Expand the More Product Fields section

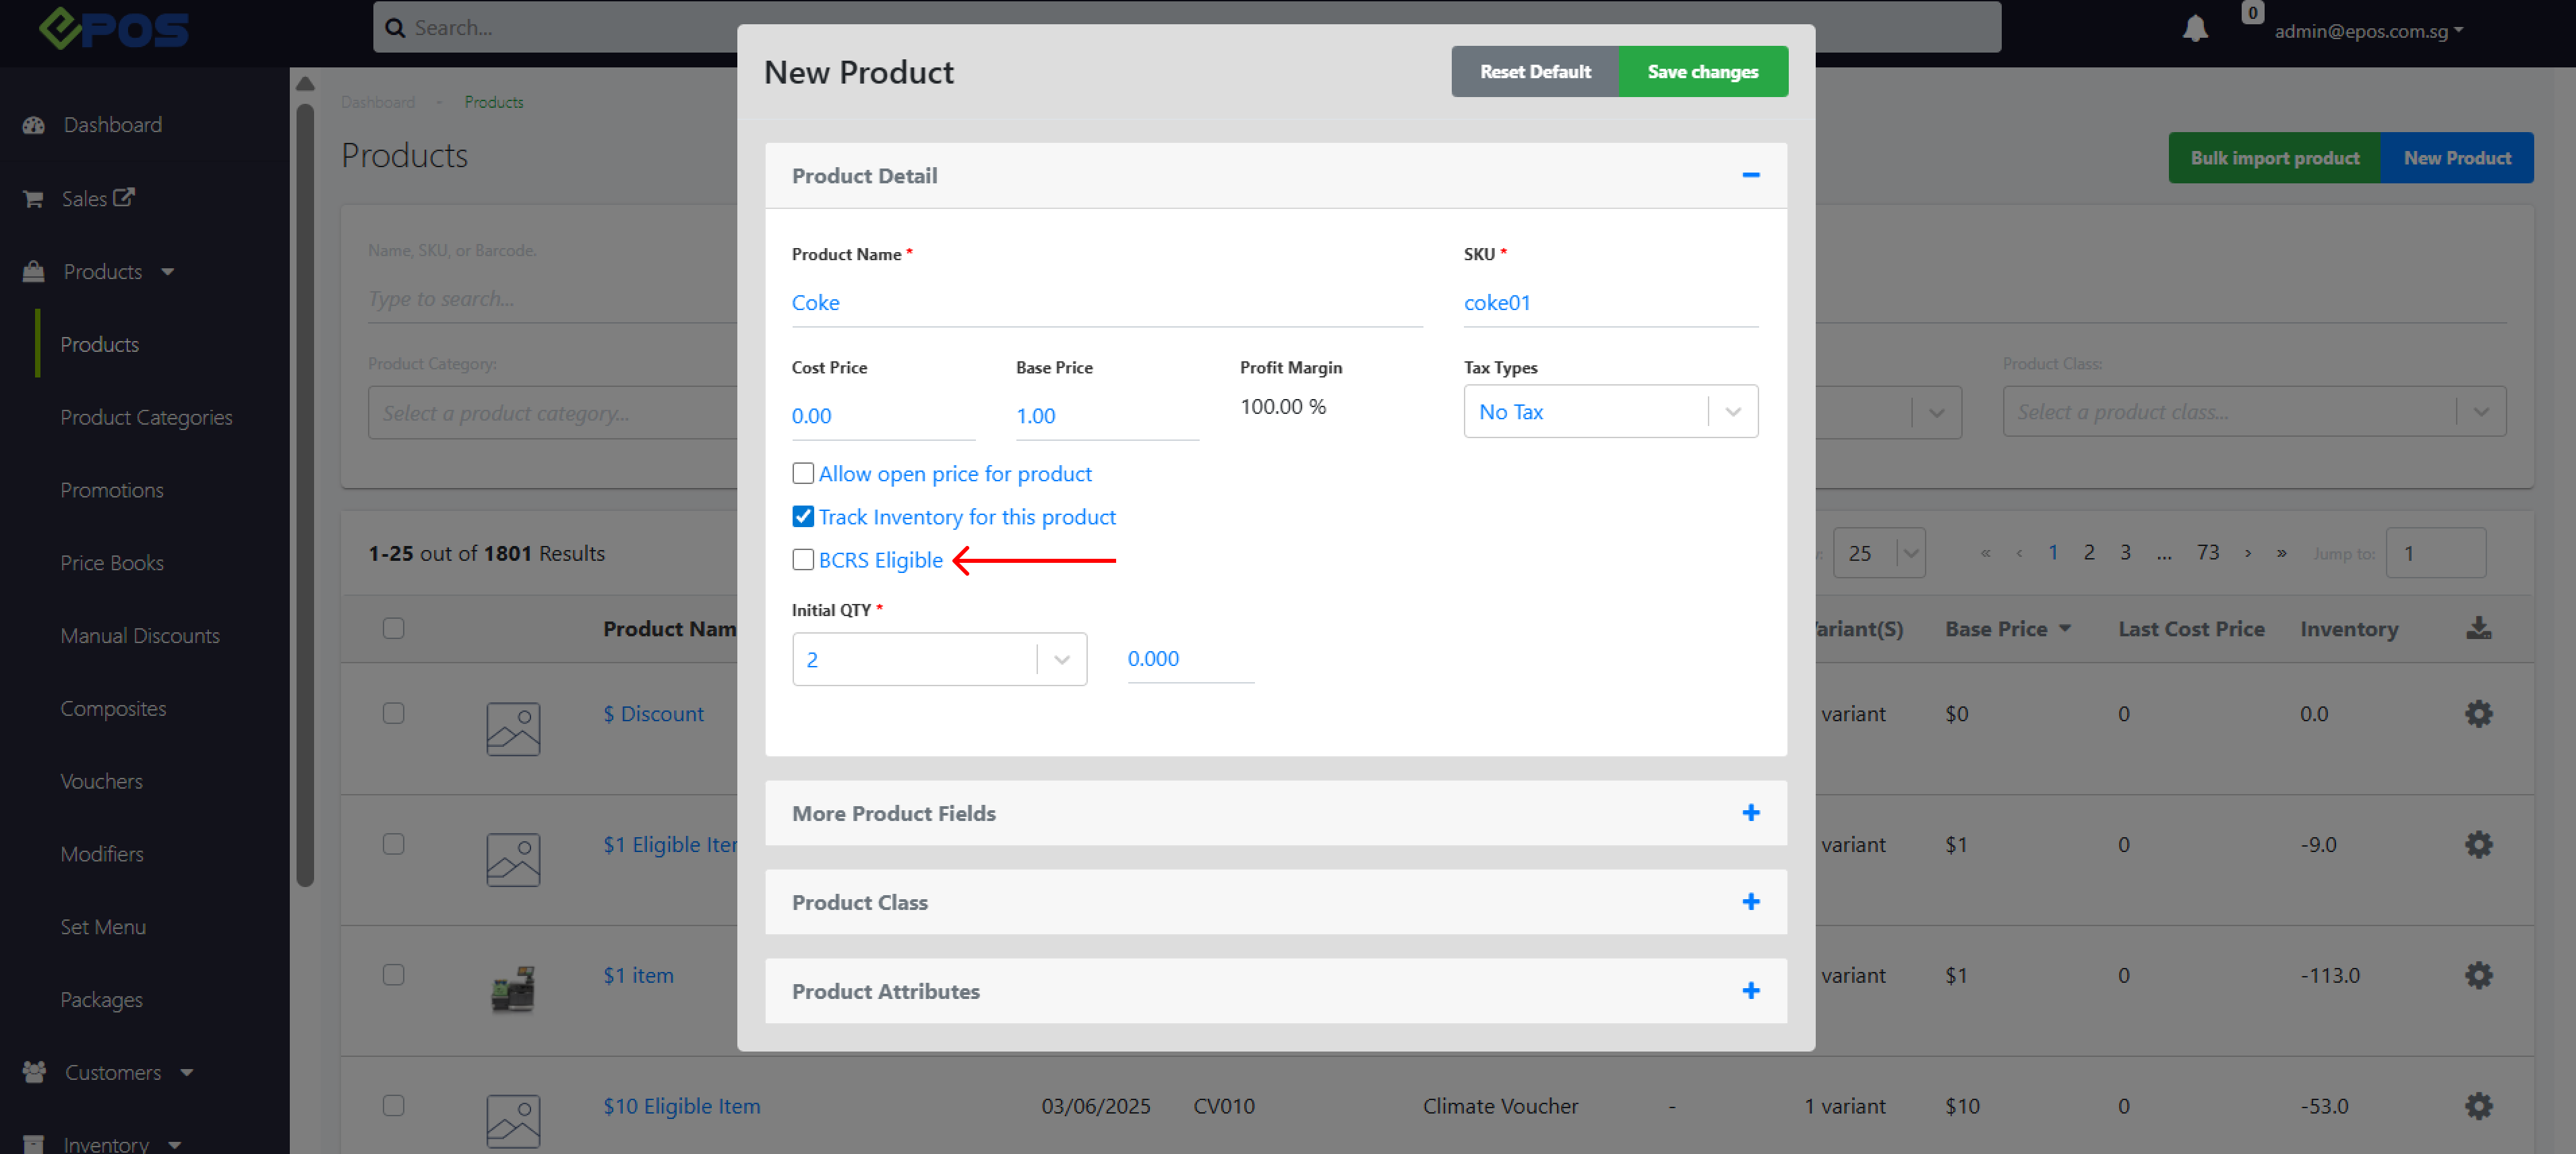(1750, 813)
